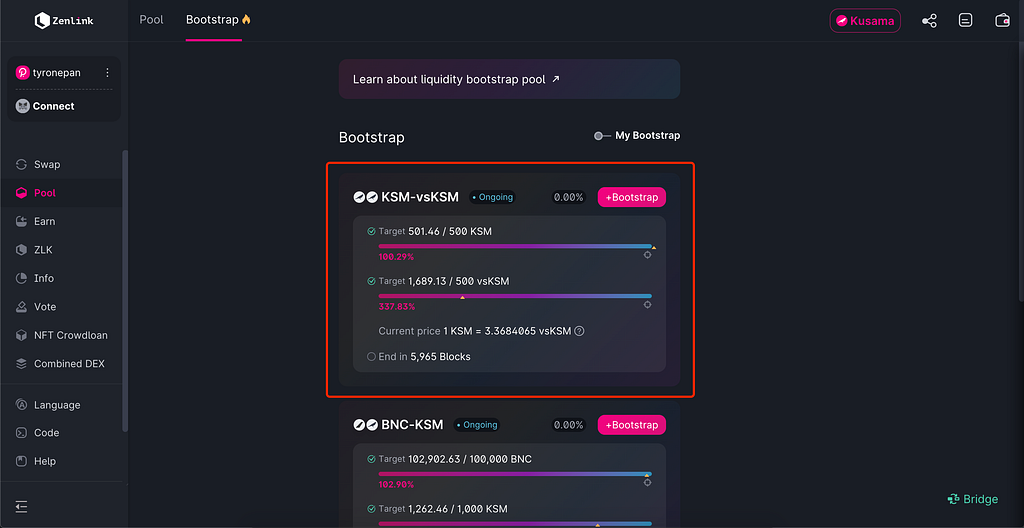The image size is (1024, 528).
Task: Open the wallet icon in the top bar
Action: (1002, 20)
